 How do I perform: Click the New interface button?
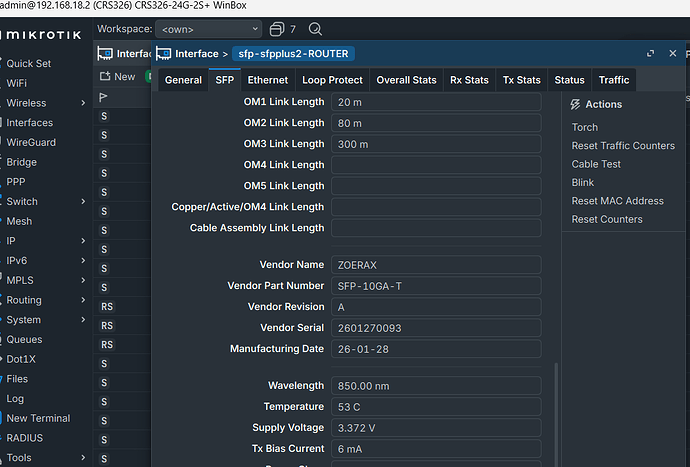coord(117,77)
